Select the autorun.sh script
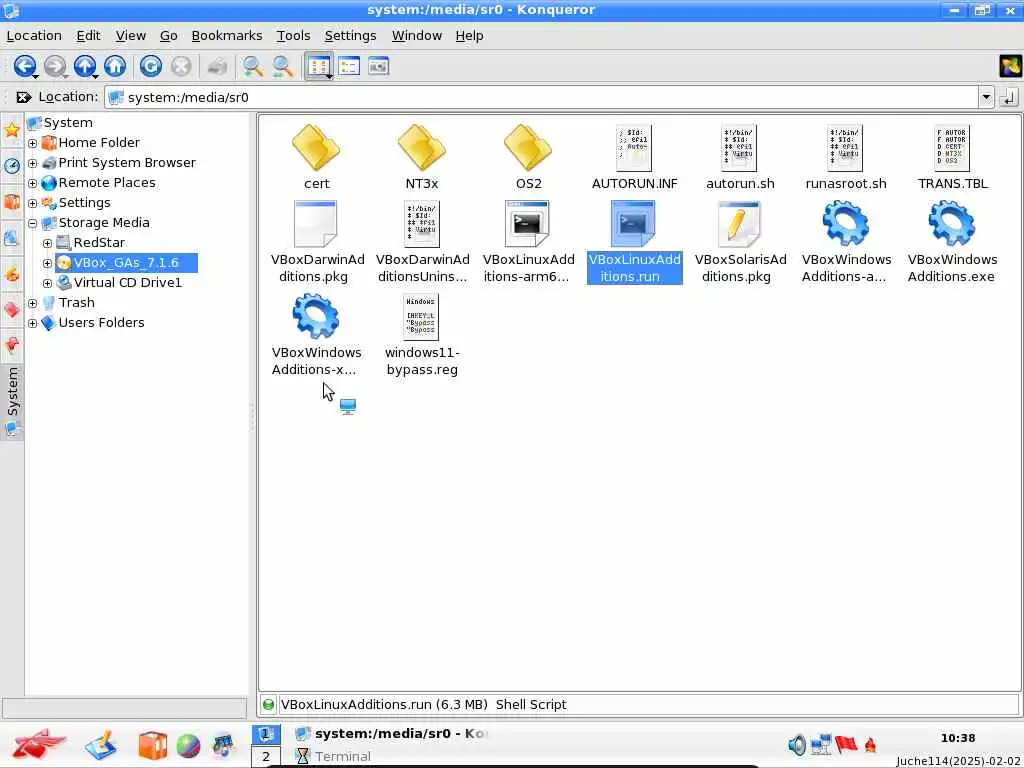The width and height of the screenshot is (1024, 768). (740, 157)
